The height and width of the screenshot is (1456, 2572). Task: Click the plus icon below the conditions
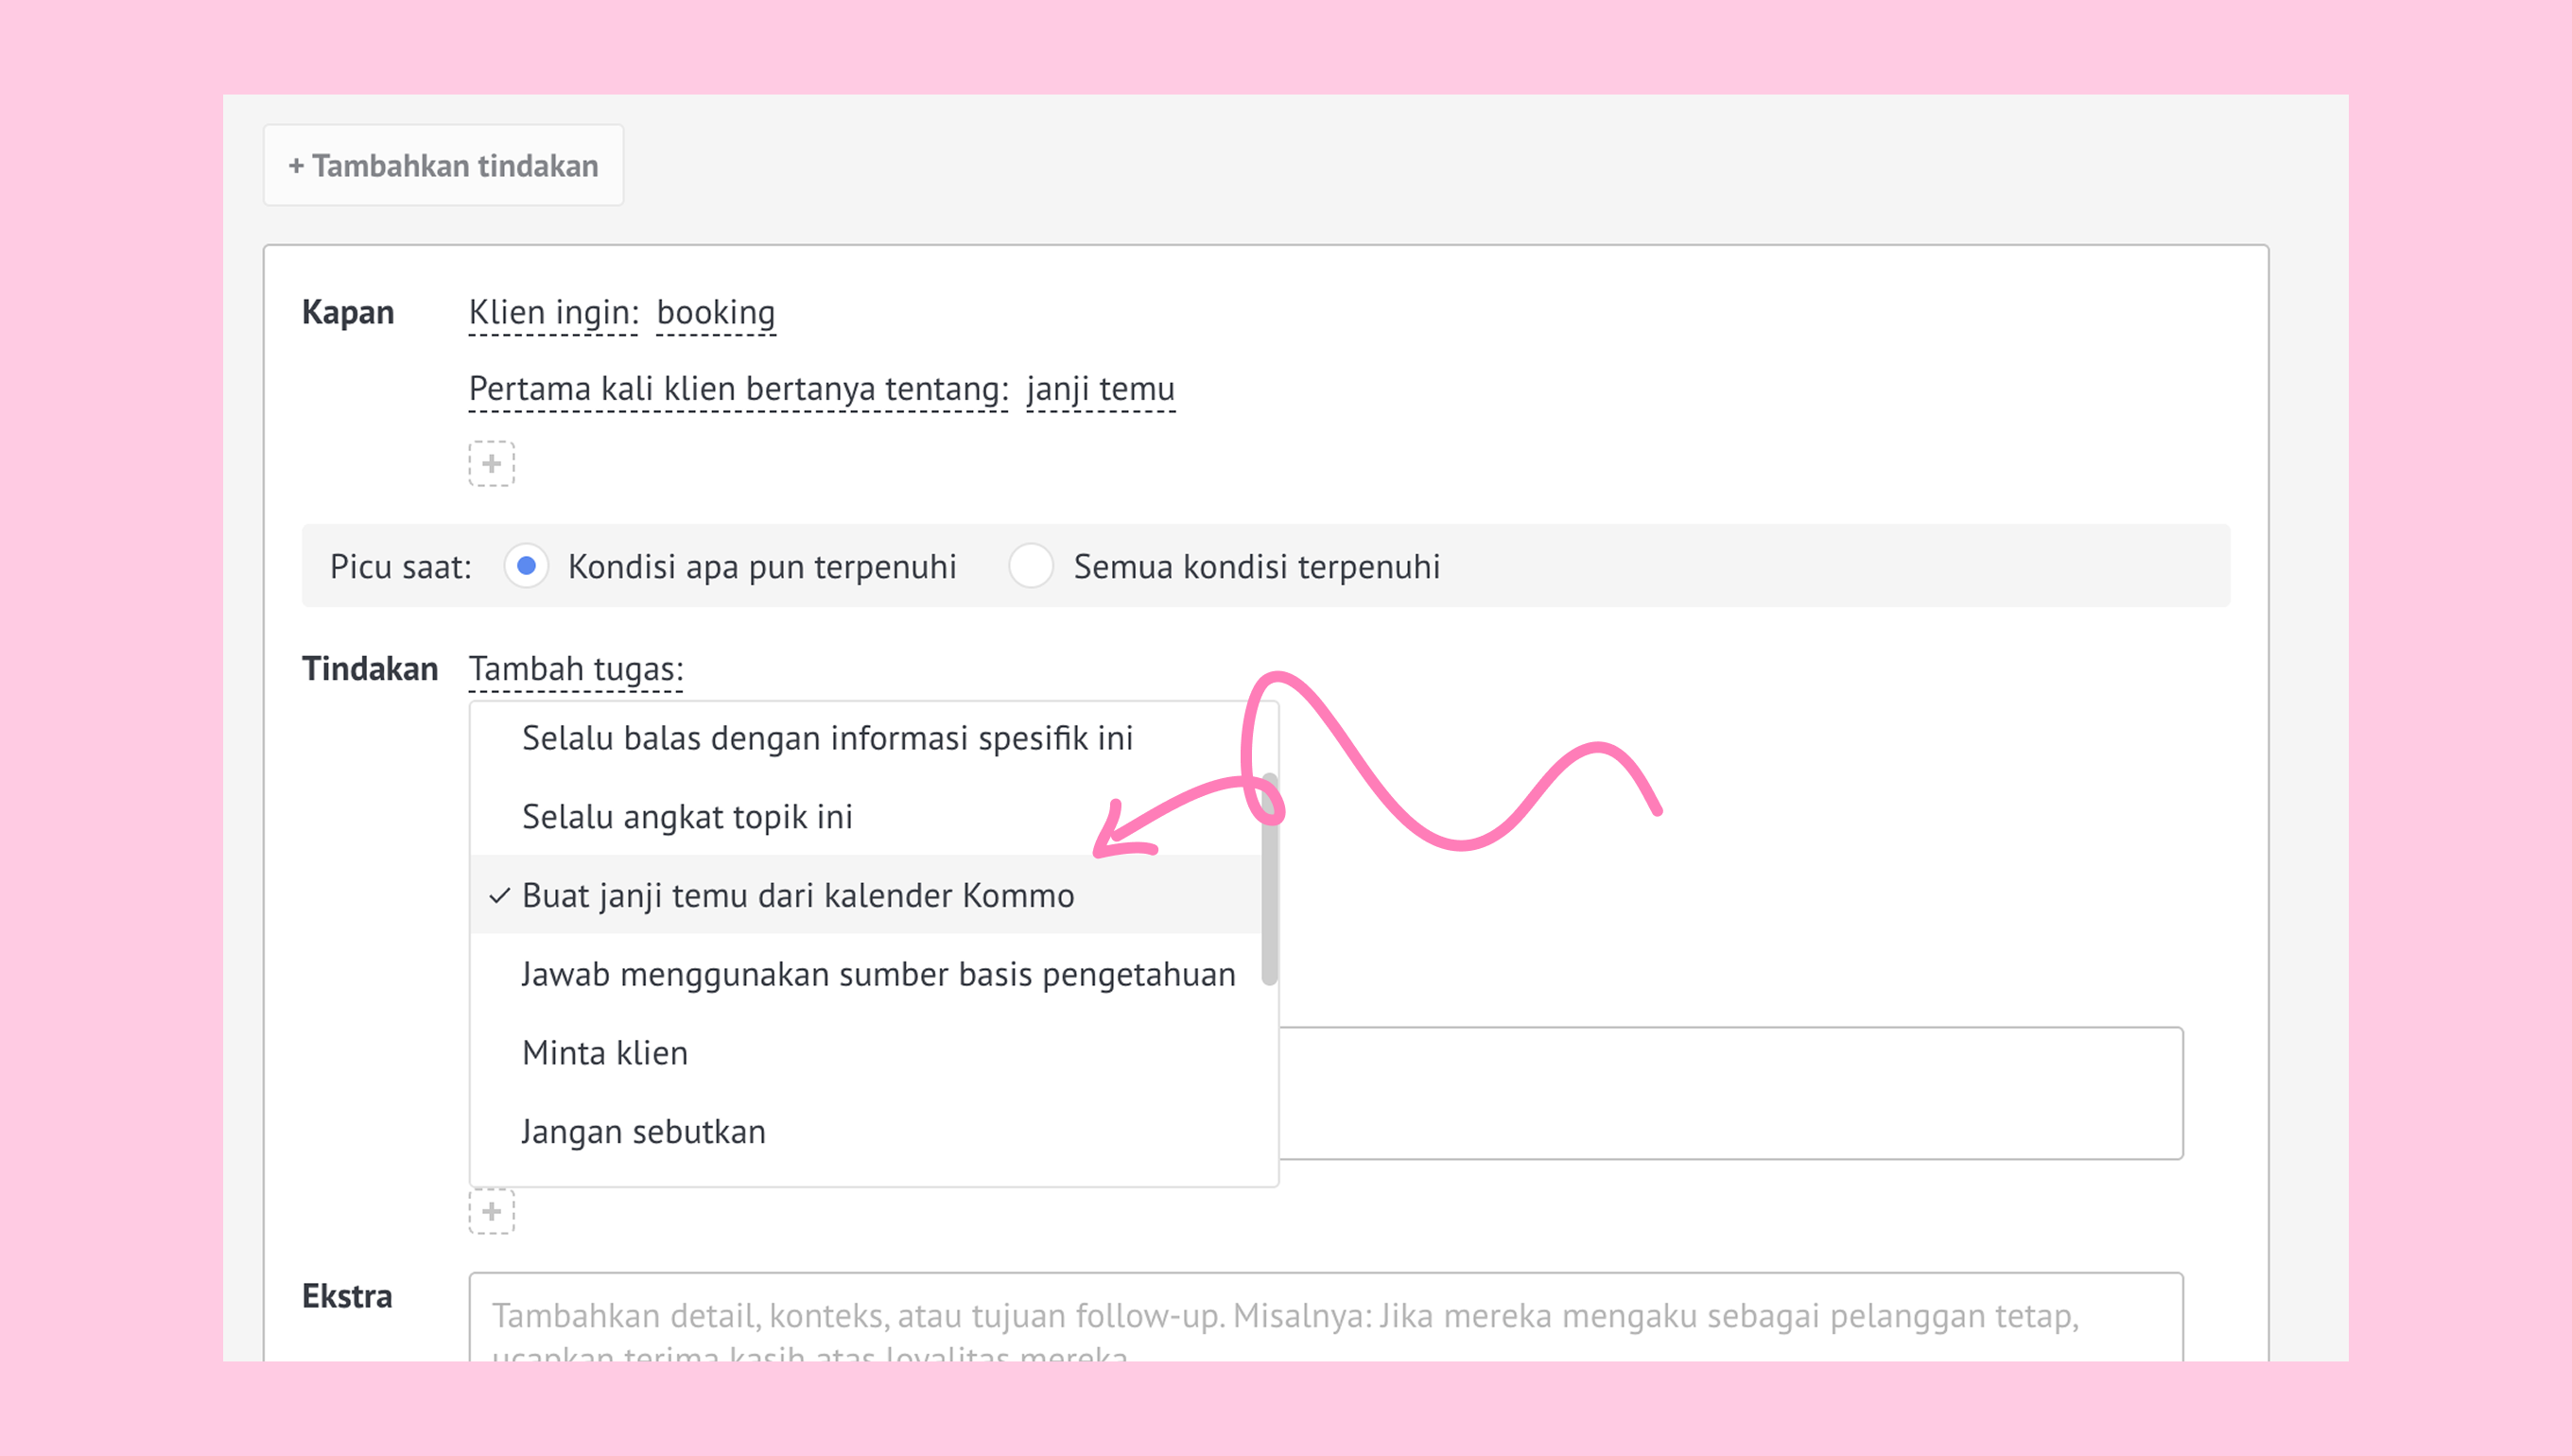coord(491,464)
